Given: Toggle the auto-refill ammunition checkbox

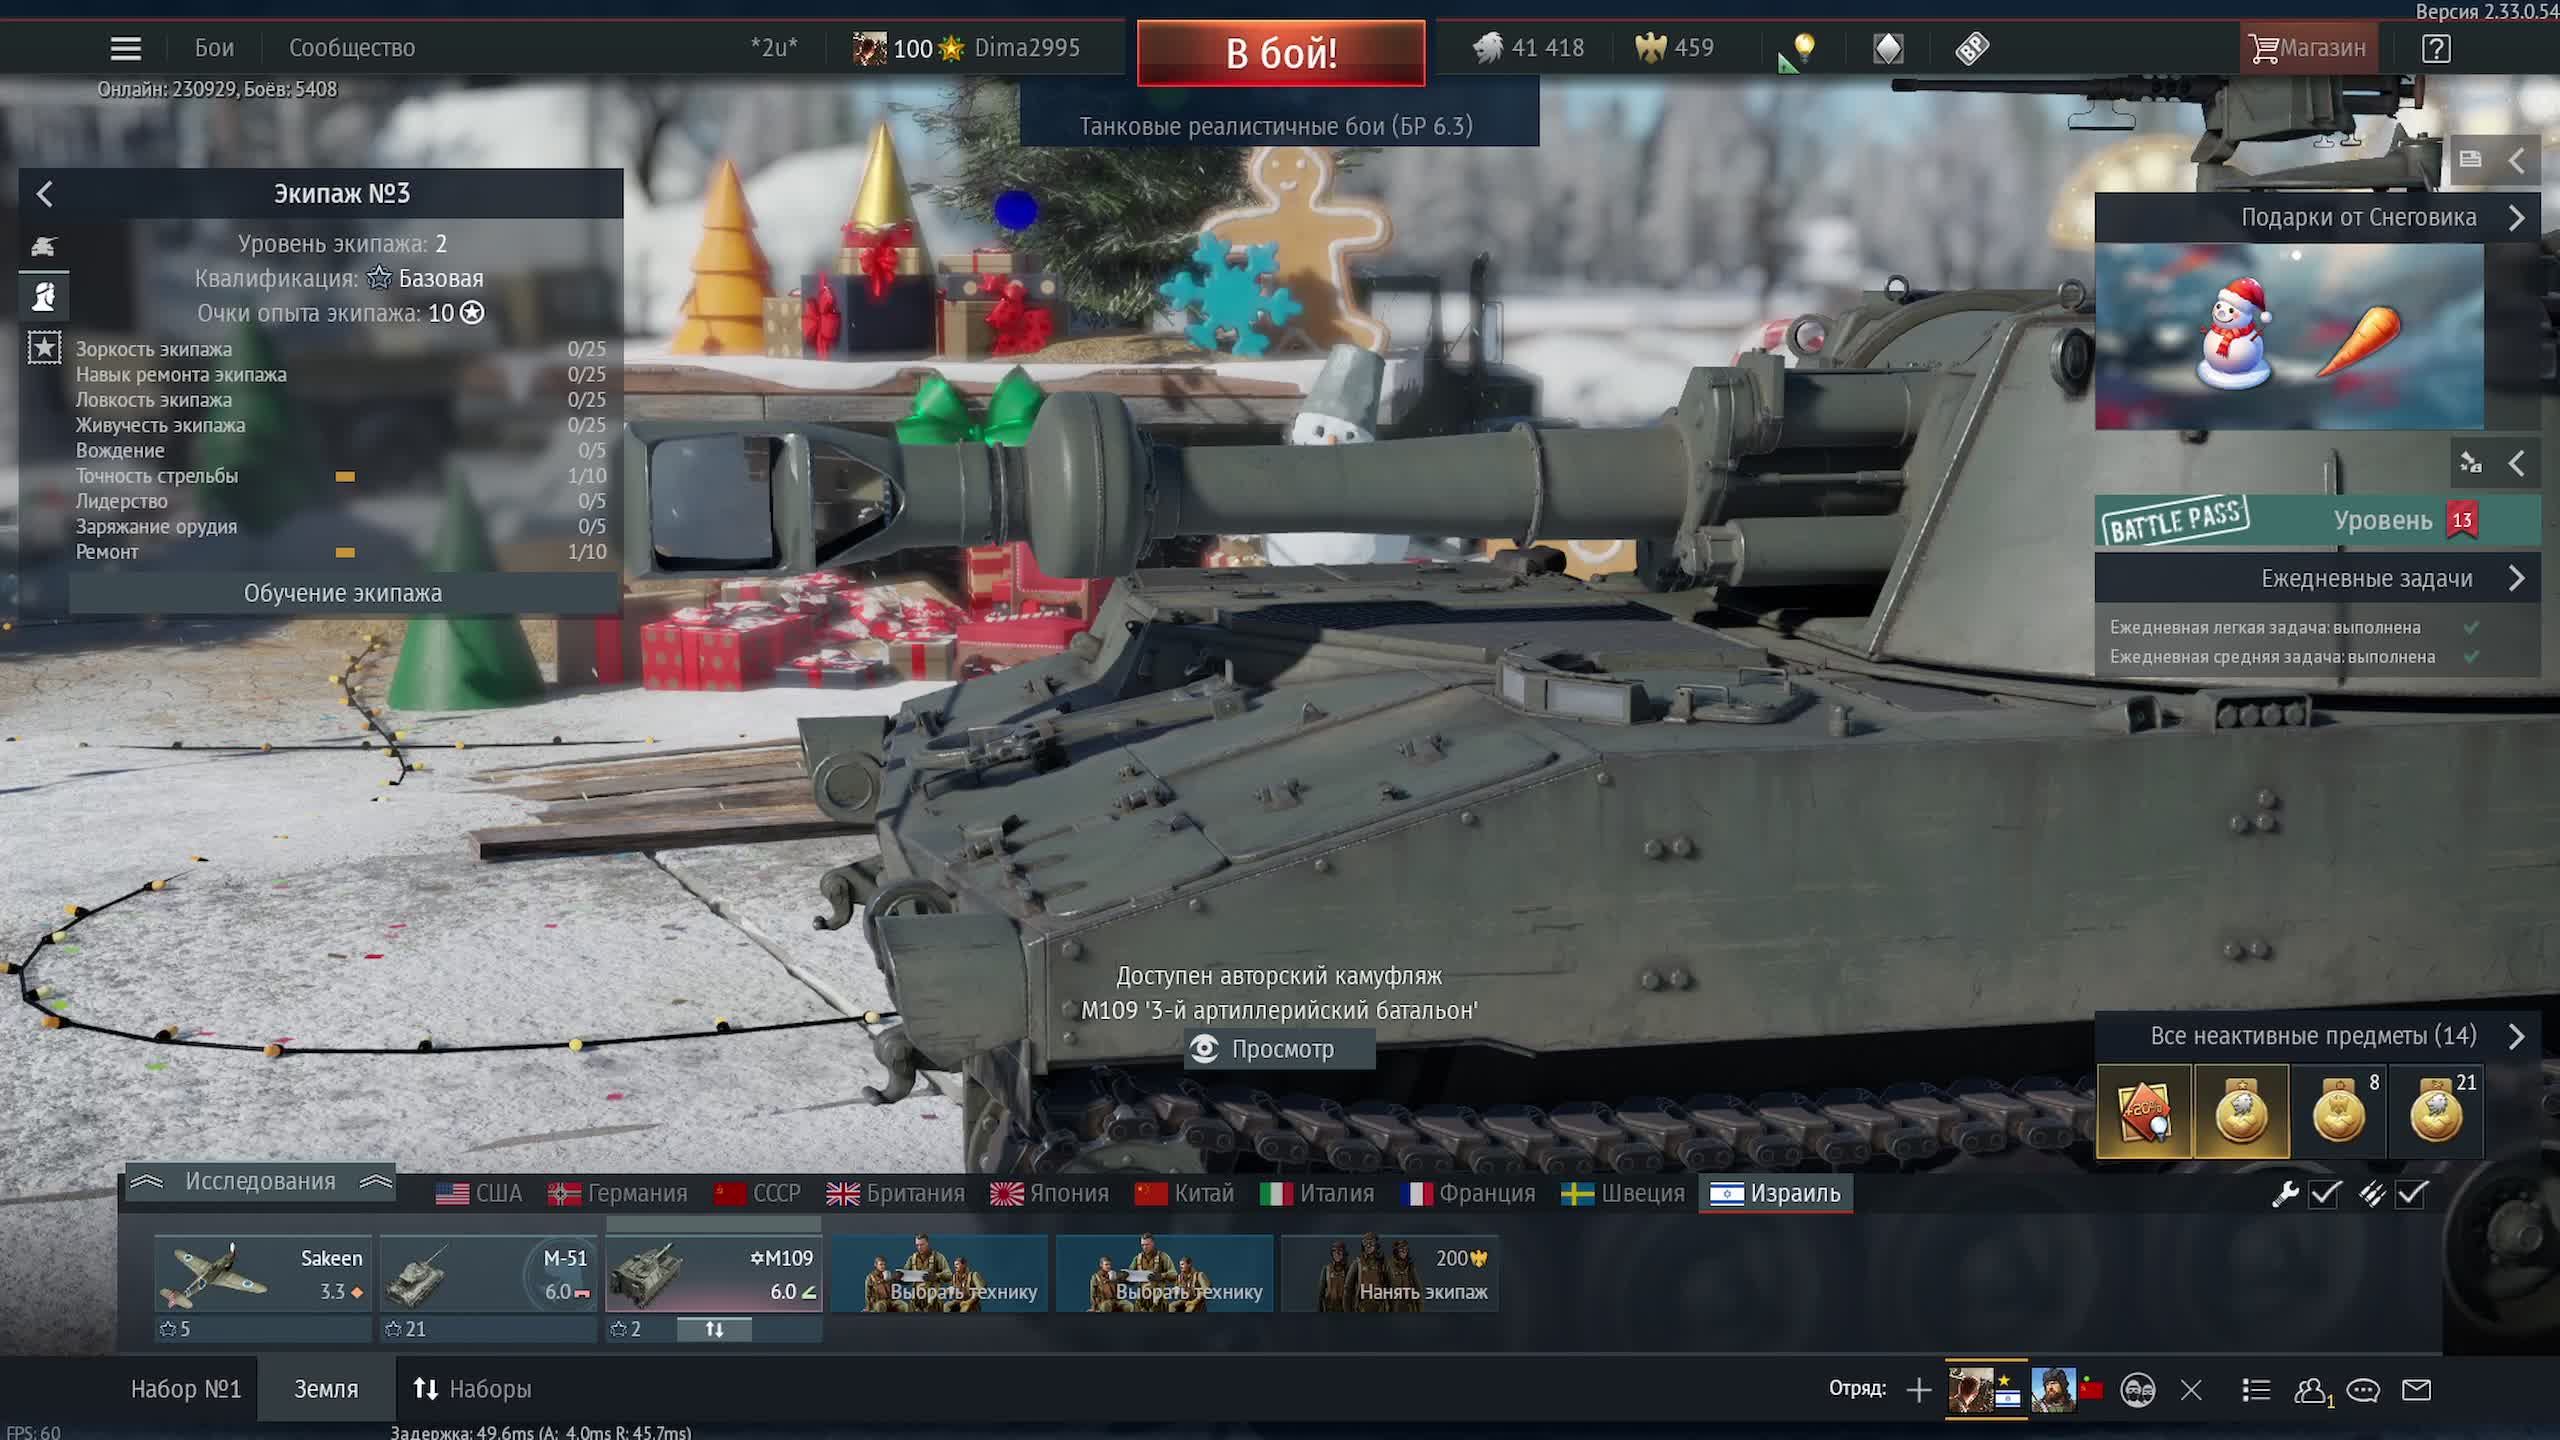Looking at the screenshot, I should [x=2411, y=1194].
